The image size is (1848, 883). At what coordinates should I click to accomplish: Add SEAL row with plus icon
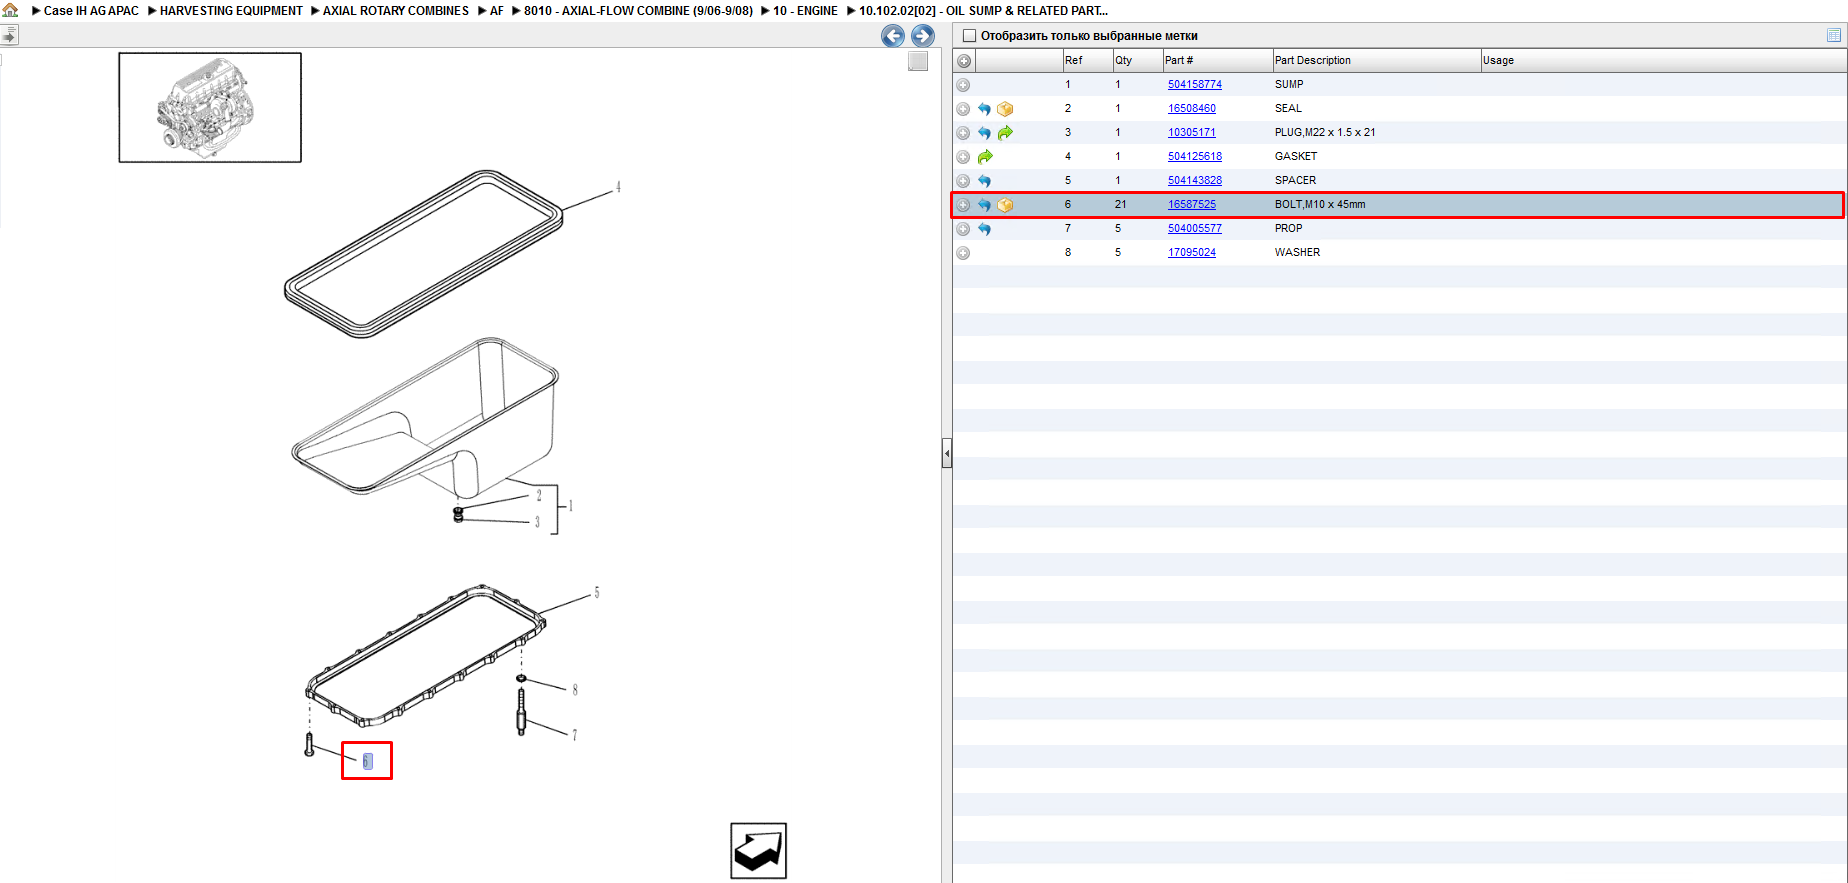pos(963,109)
